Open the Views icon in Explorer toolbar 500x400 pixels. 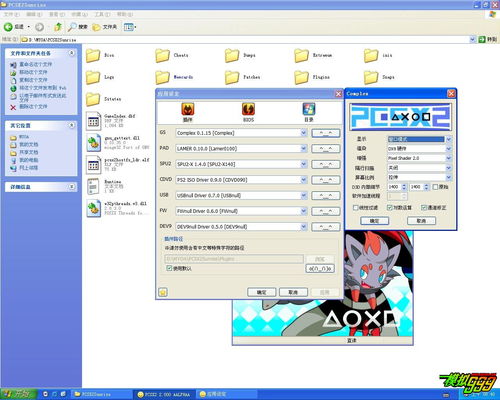tap(129, 27)
